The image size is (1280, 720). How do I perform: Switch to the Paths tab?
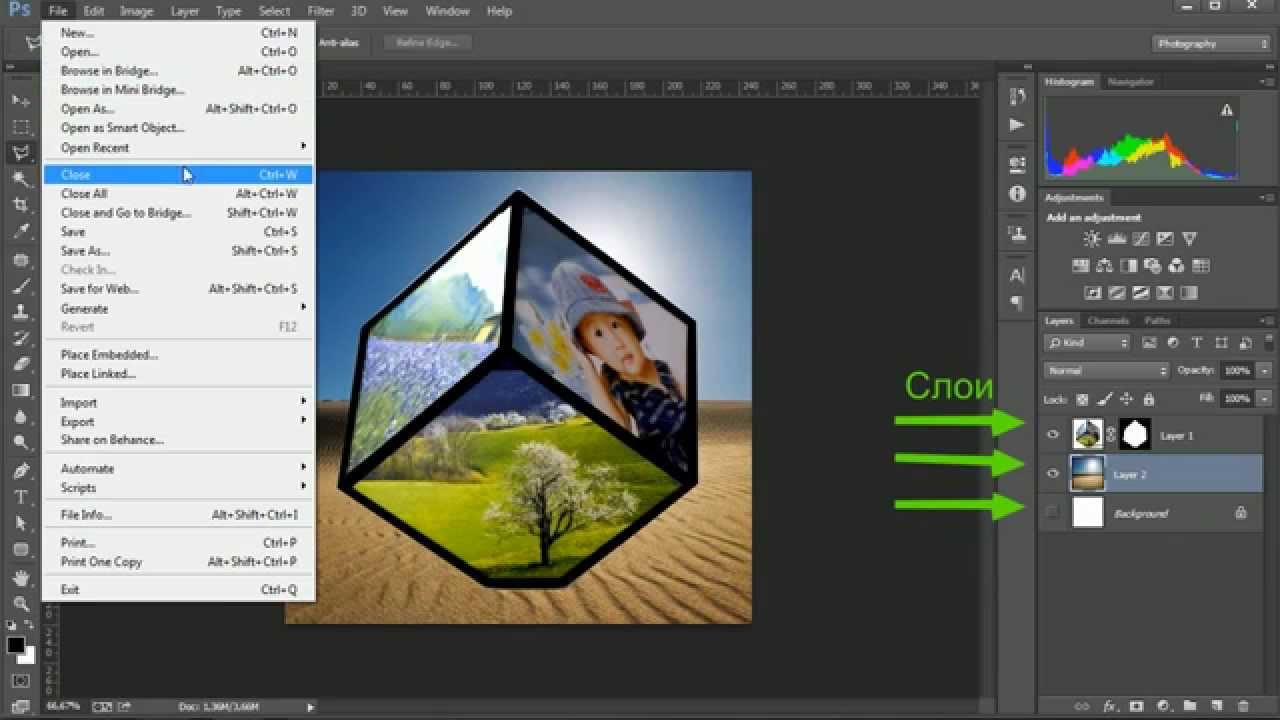click(1157, 321)
